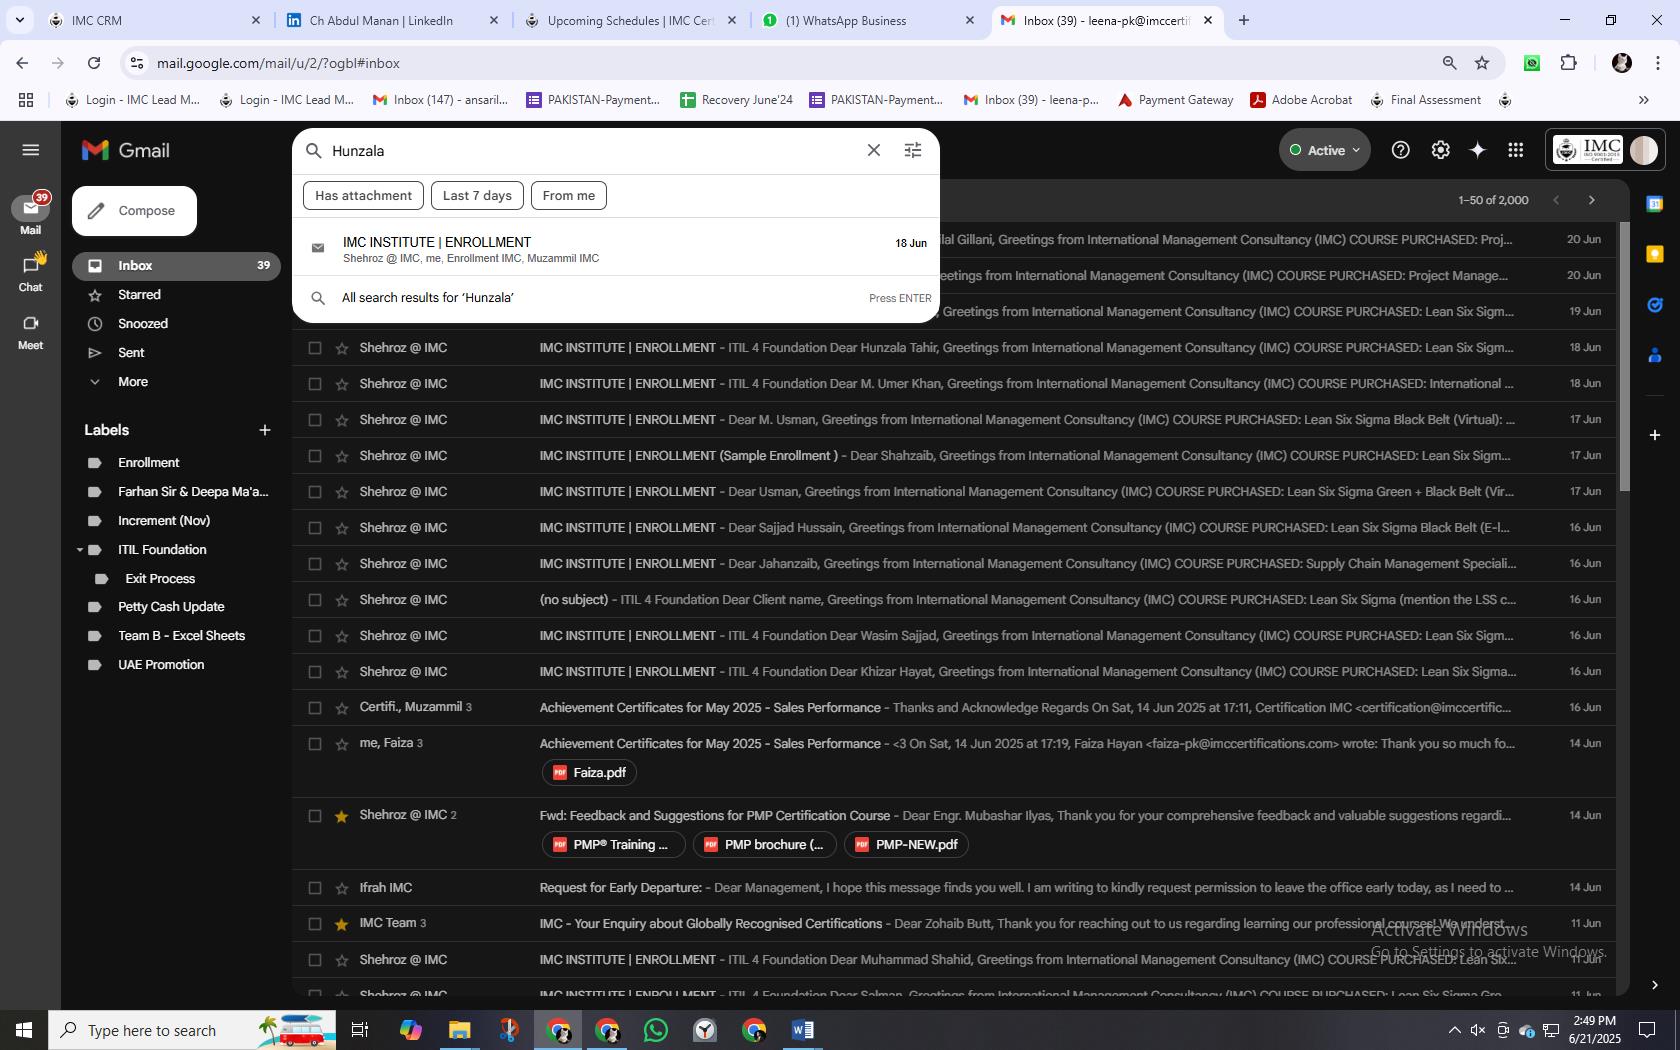The image size is (1680, 1050).
Task: Open WhatsApp from Windows taskbar
Action: 656,1030
